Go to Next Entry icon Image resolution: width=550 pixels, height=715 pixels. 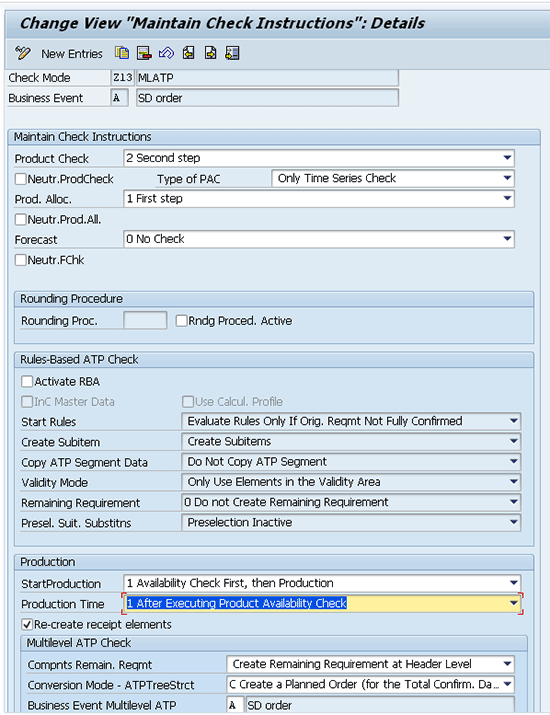point(210,53)
